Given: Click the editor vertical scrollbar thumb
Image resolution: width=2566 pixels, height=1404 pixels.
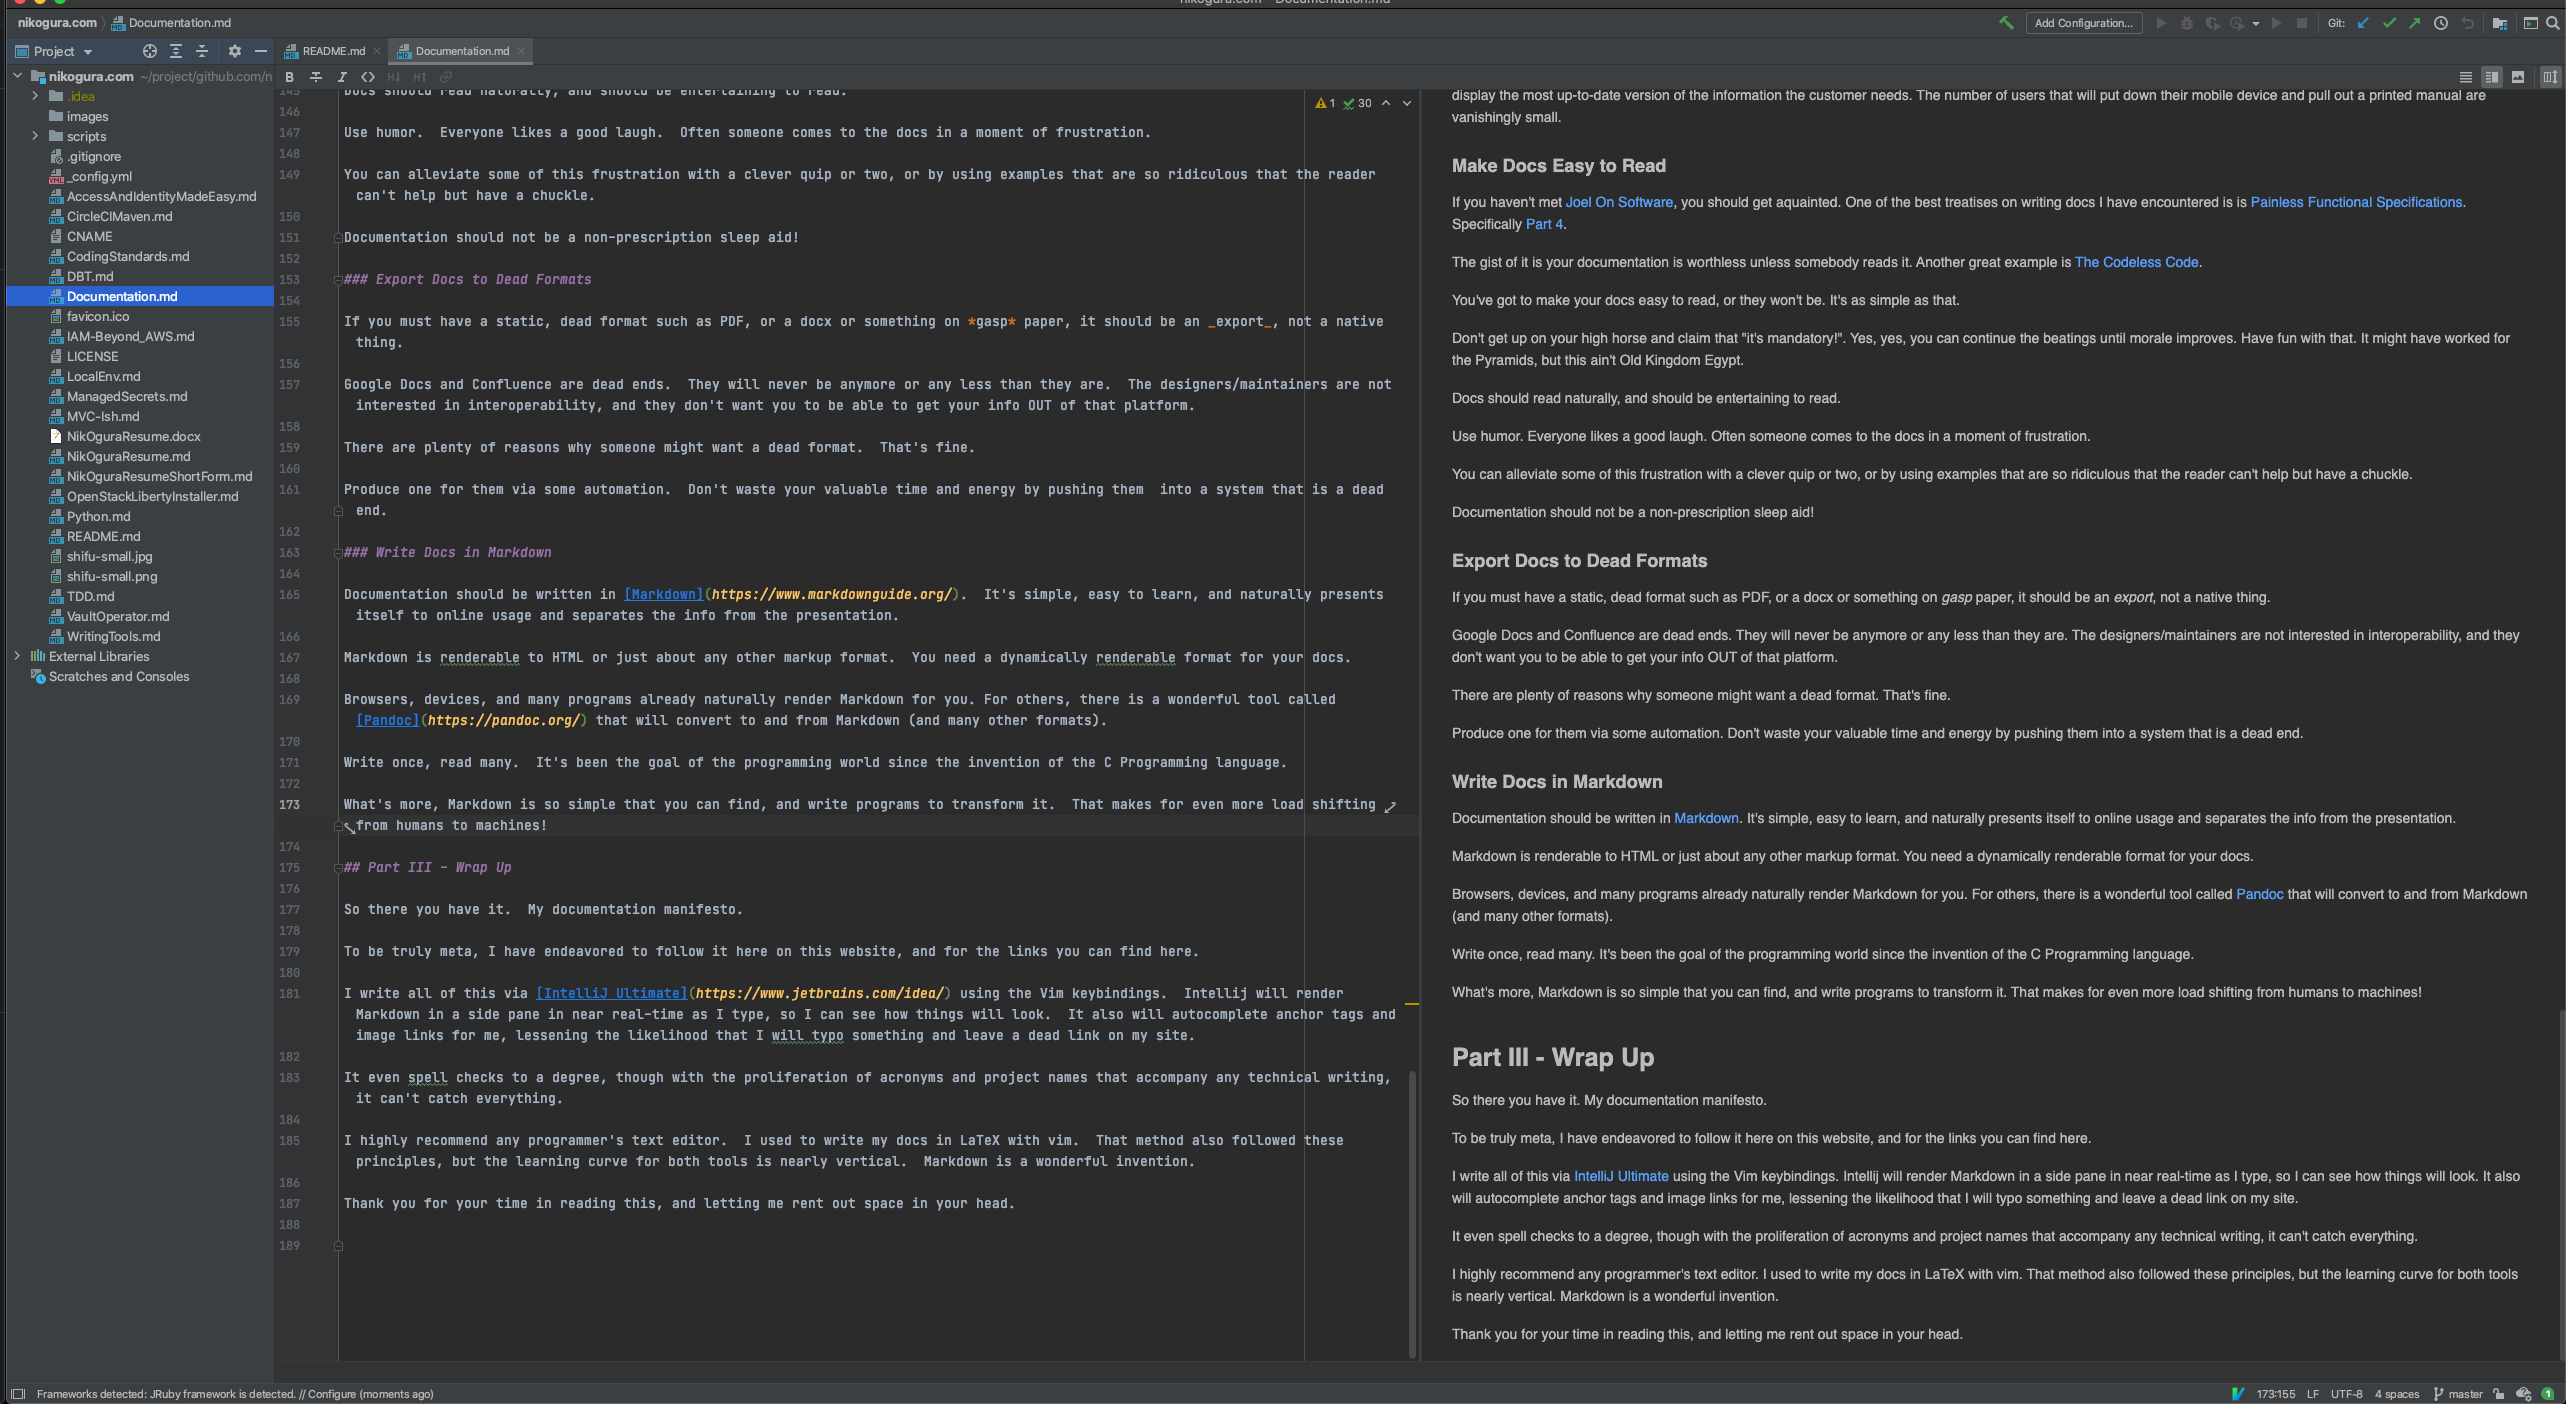Looking at the screenshot, I should [x=1412, y=1214].
